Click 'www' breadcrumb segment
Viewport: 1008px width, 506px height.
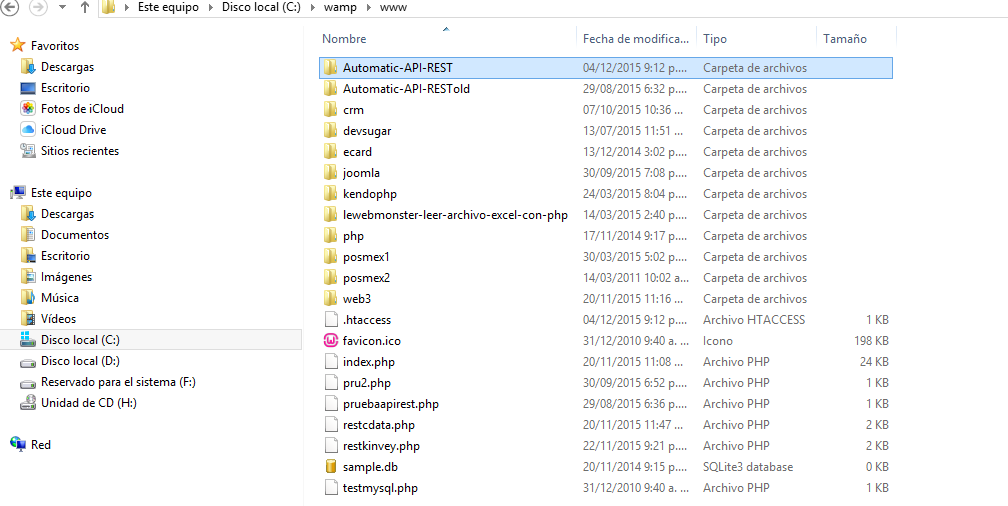tap(393, 8)
